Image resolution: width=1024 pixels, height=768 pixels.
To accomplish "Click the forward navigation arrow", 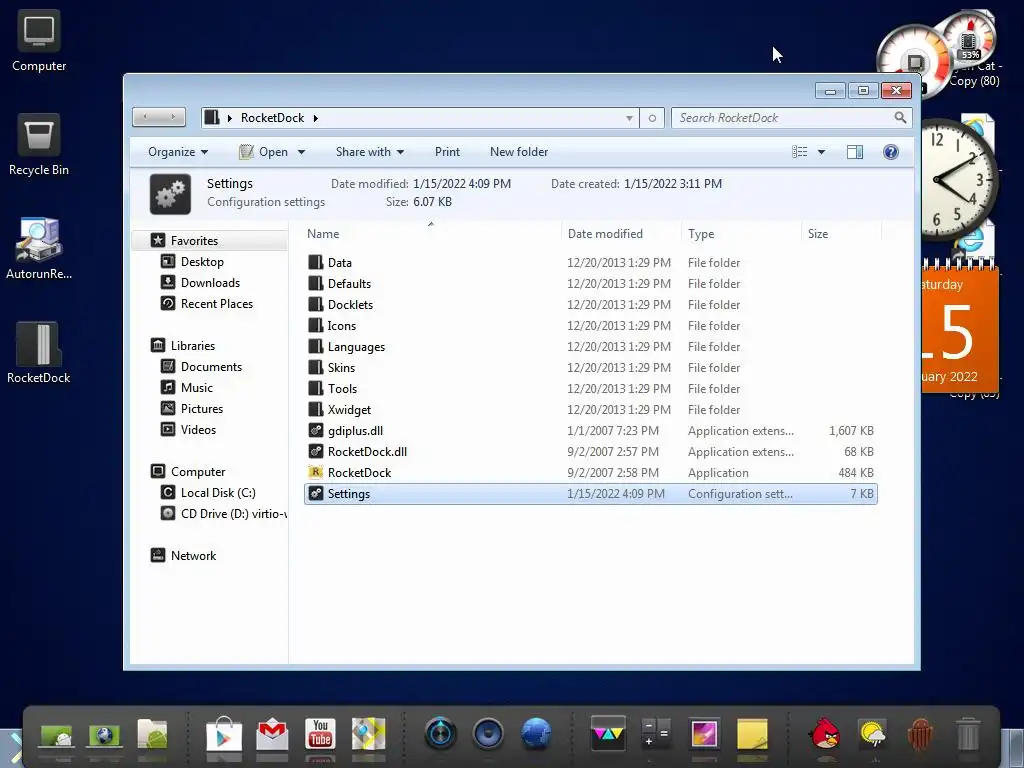I will 172,117.
